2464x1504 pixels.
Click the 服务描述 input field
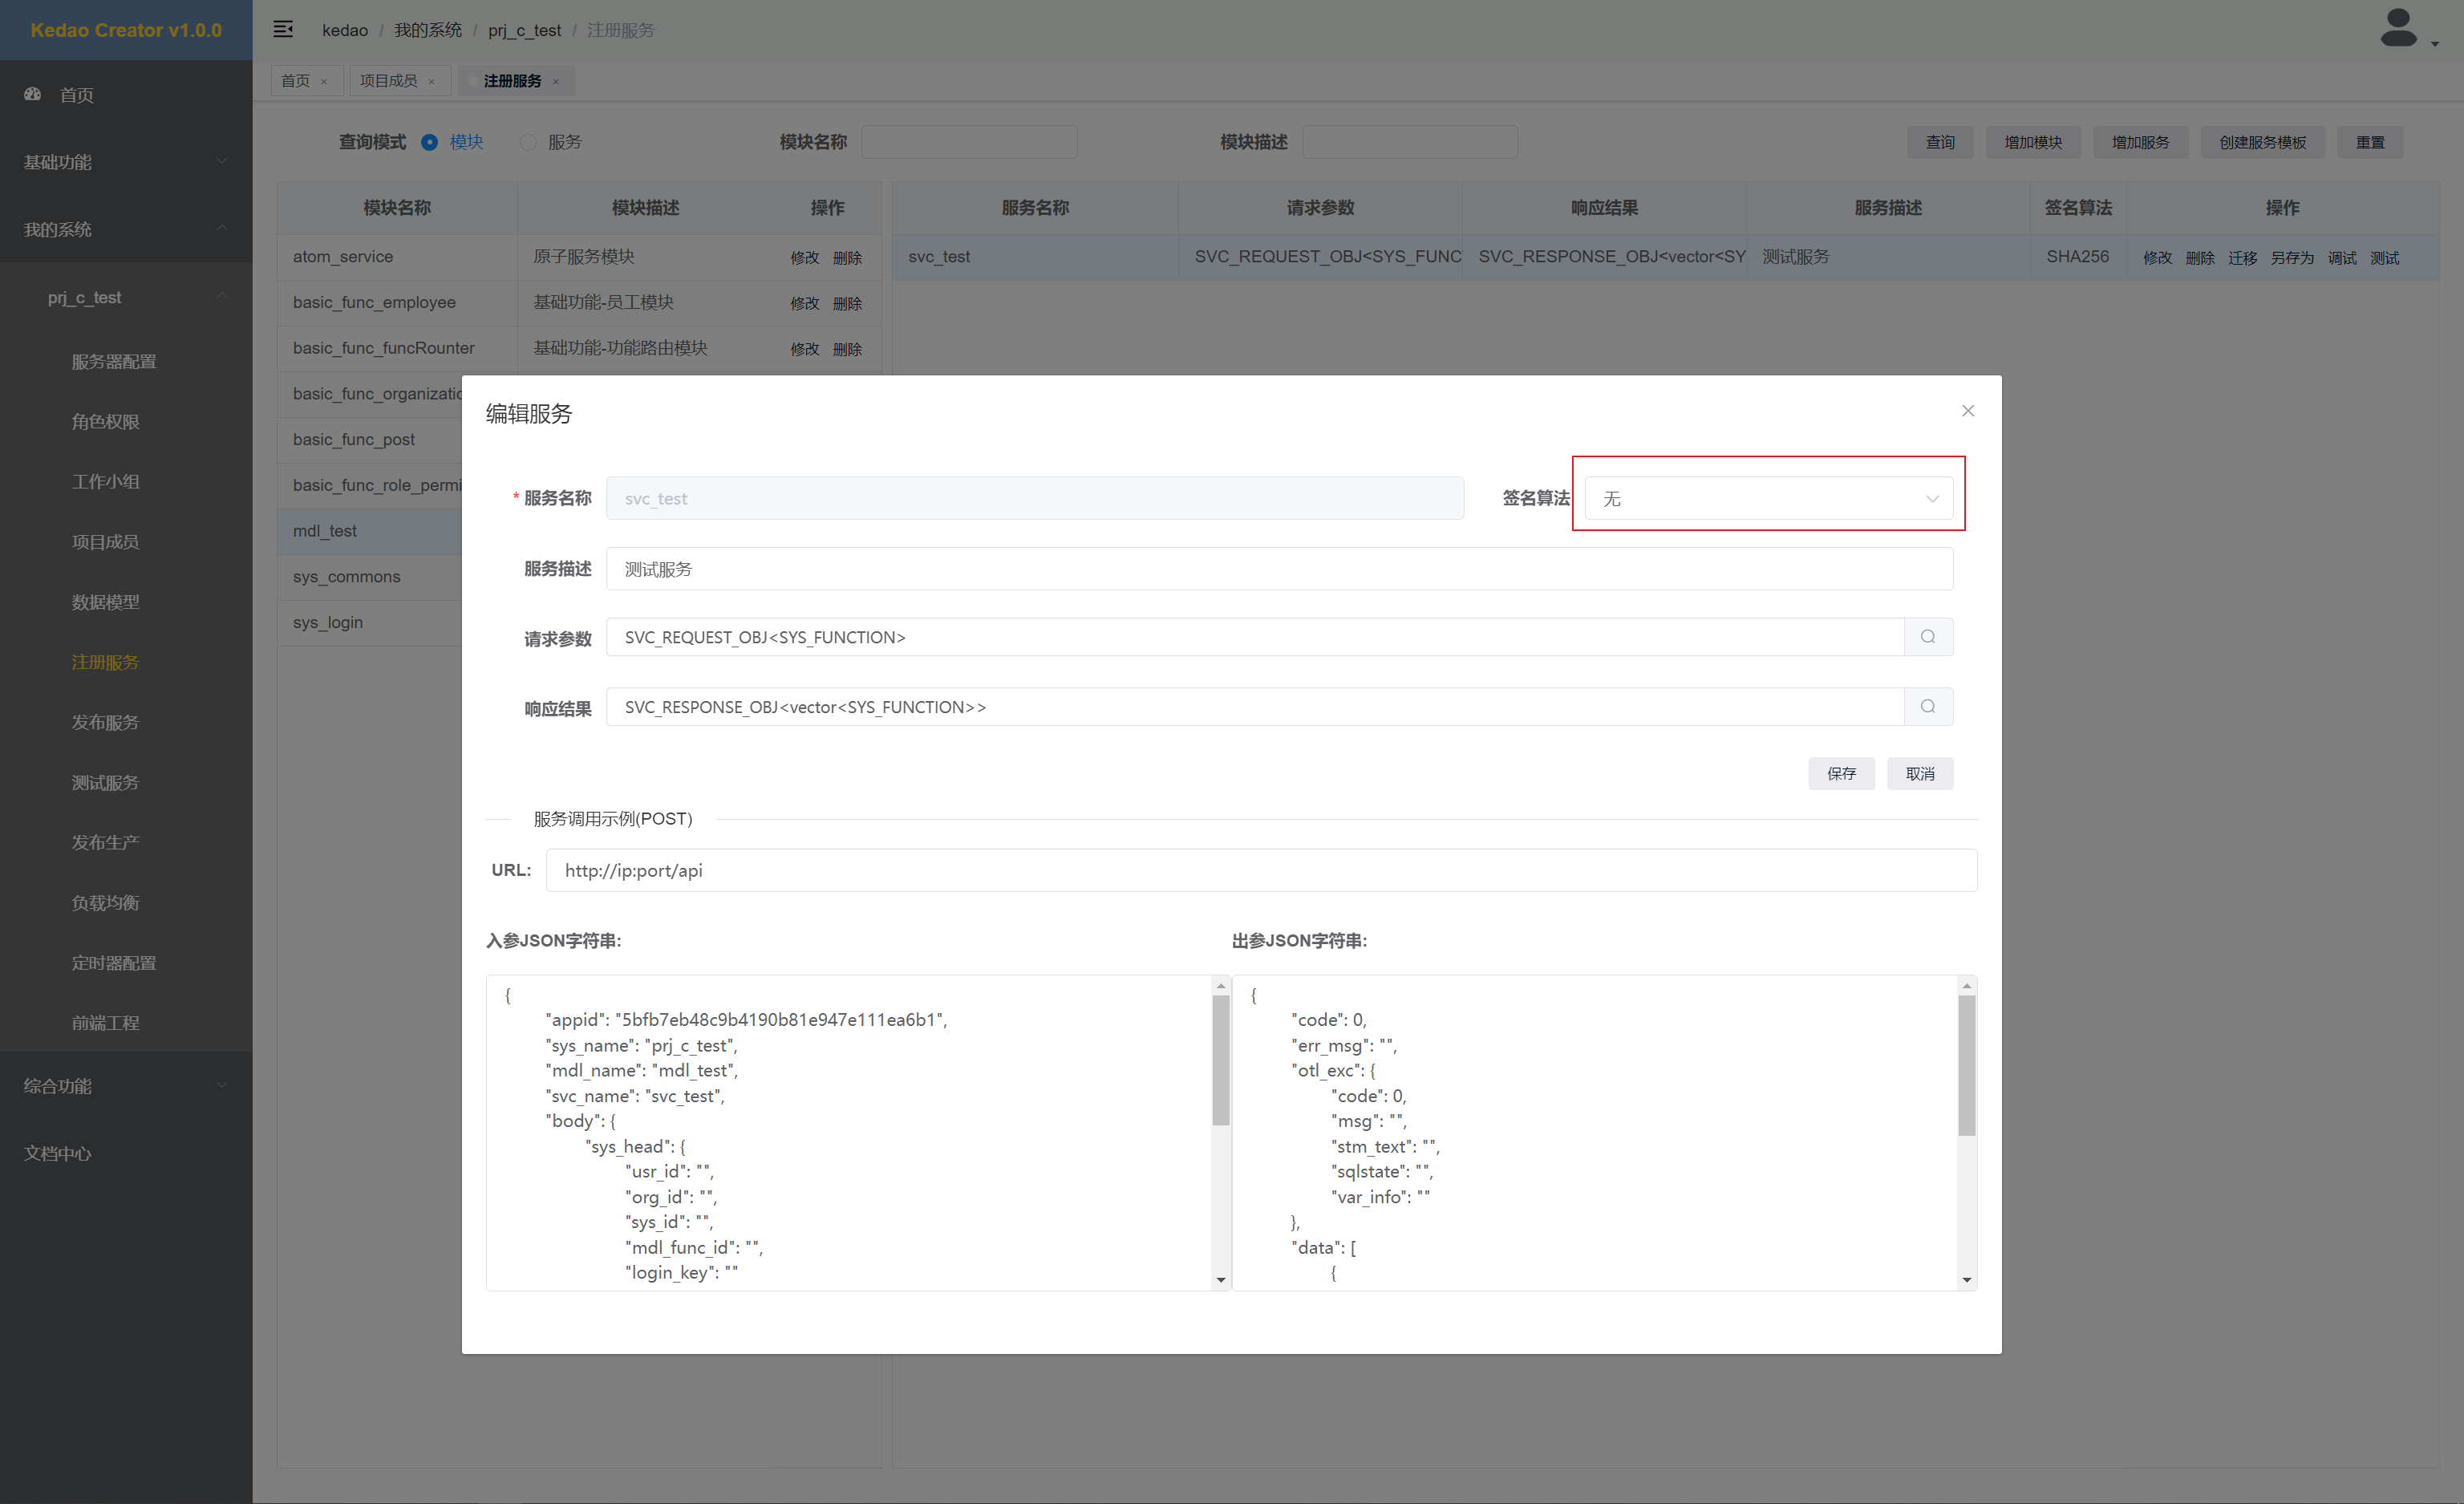point(1278,569)
